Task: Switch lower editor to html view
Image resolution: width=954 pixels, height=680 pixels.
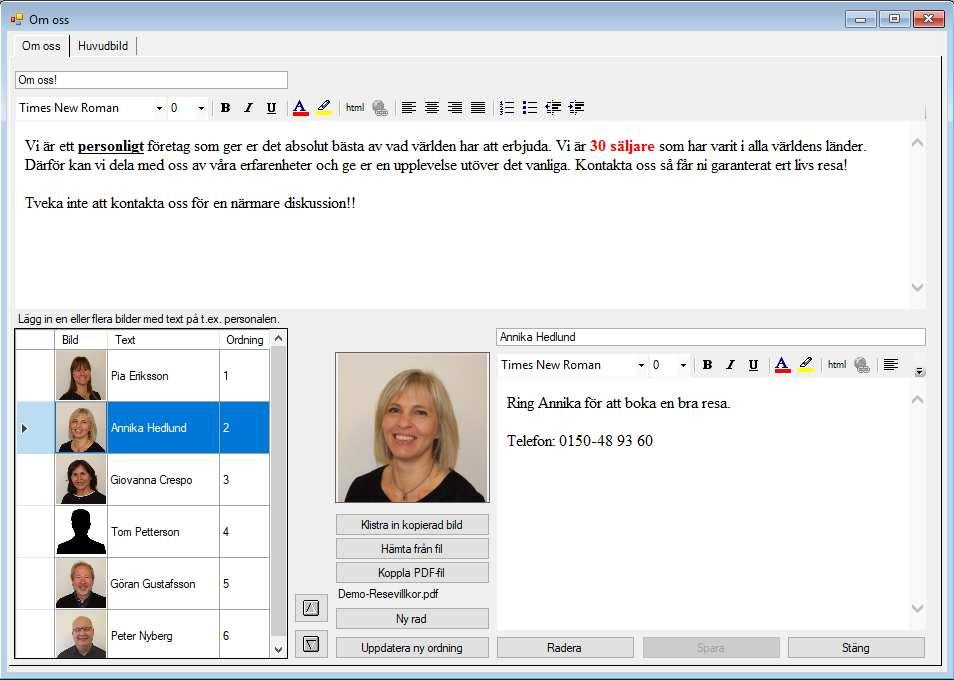Action: [837, 365]
